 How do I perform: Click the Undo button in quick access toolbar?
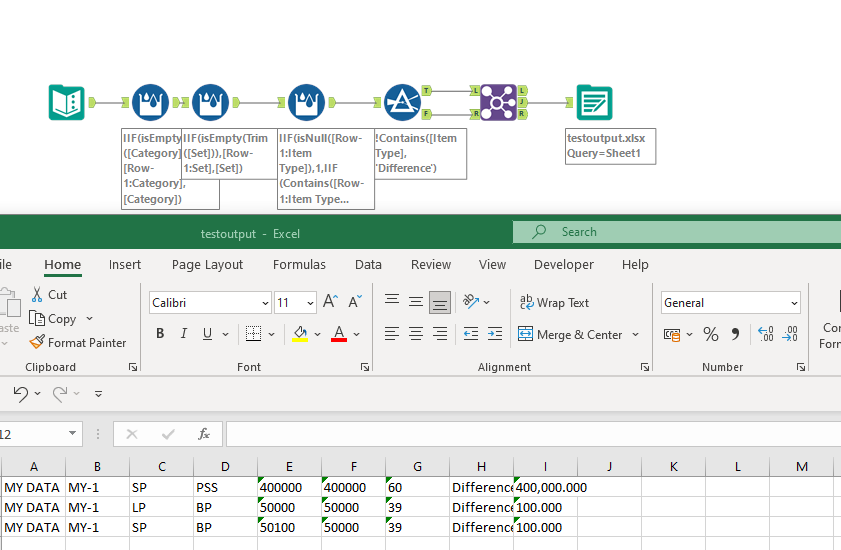[x=21, y=394]
